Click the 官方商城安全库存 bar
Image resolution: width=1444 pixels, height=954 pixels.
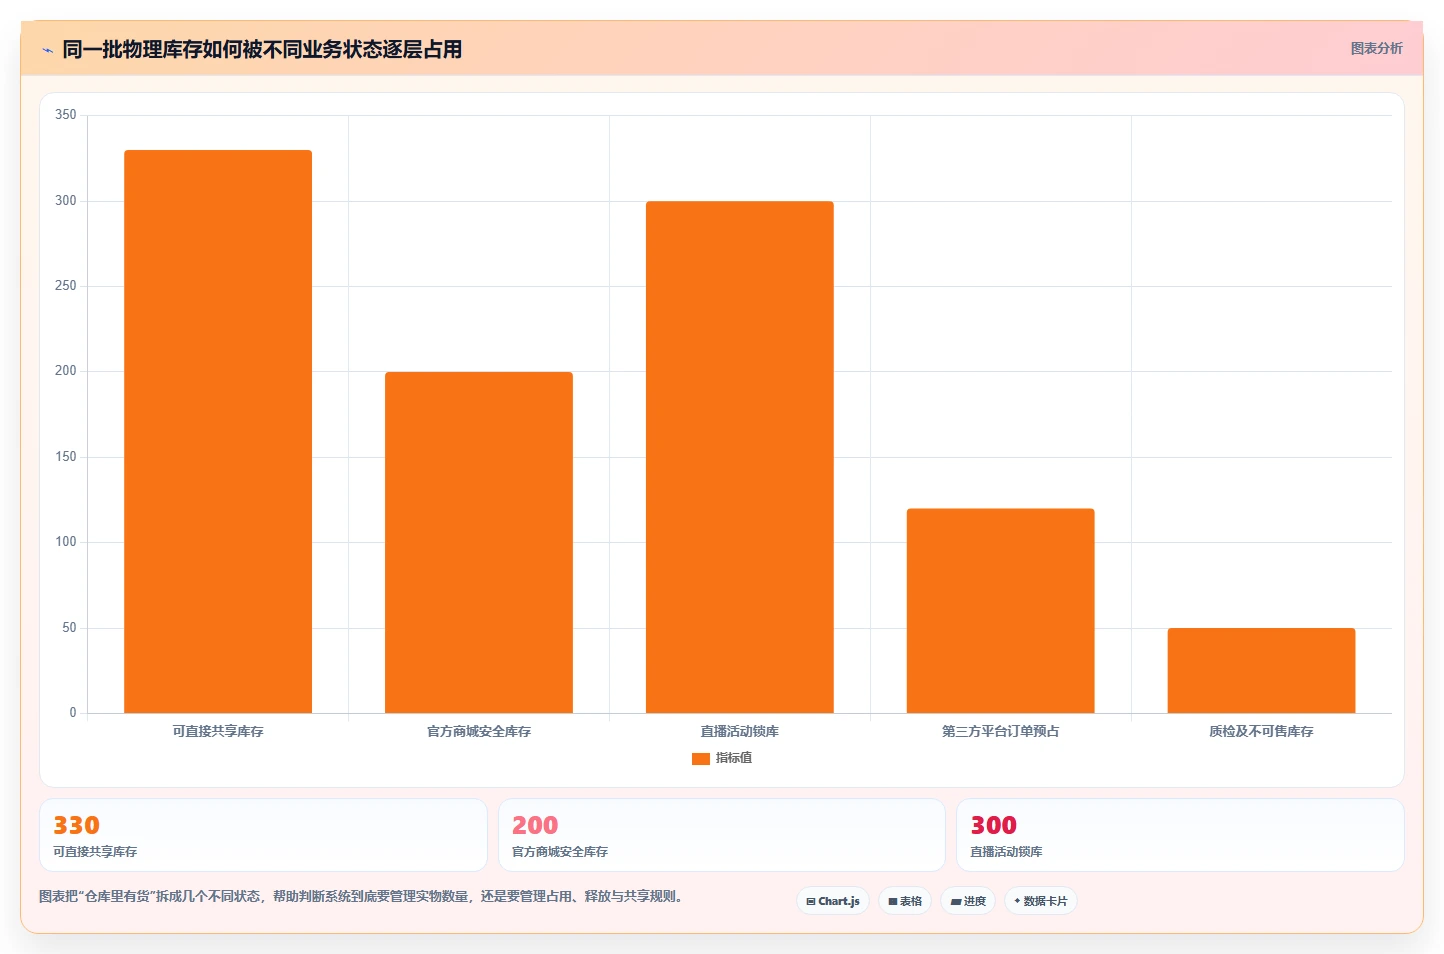pos(479,542)
